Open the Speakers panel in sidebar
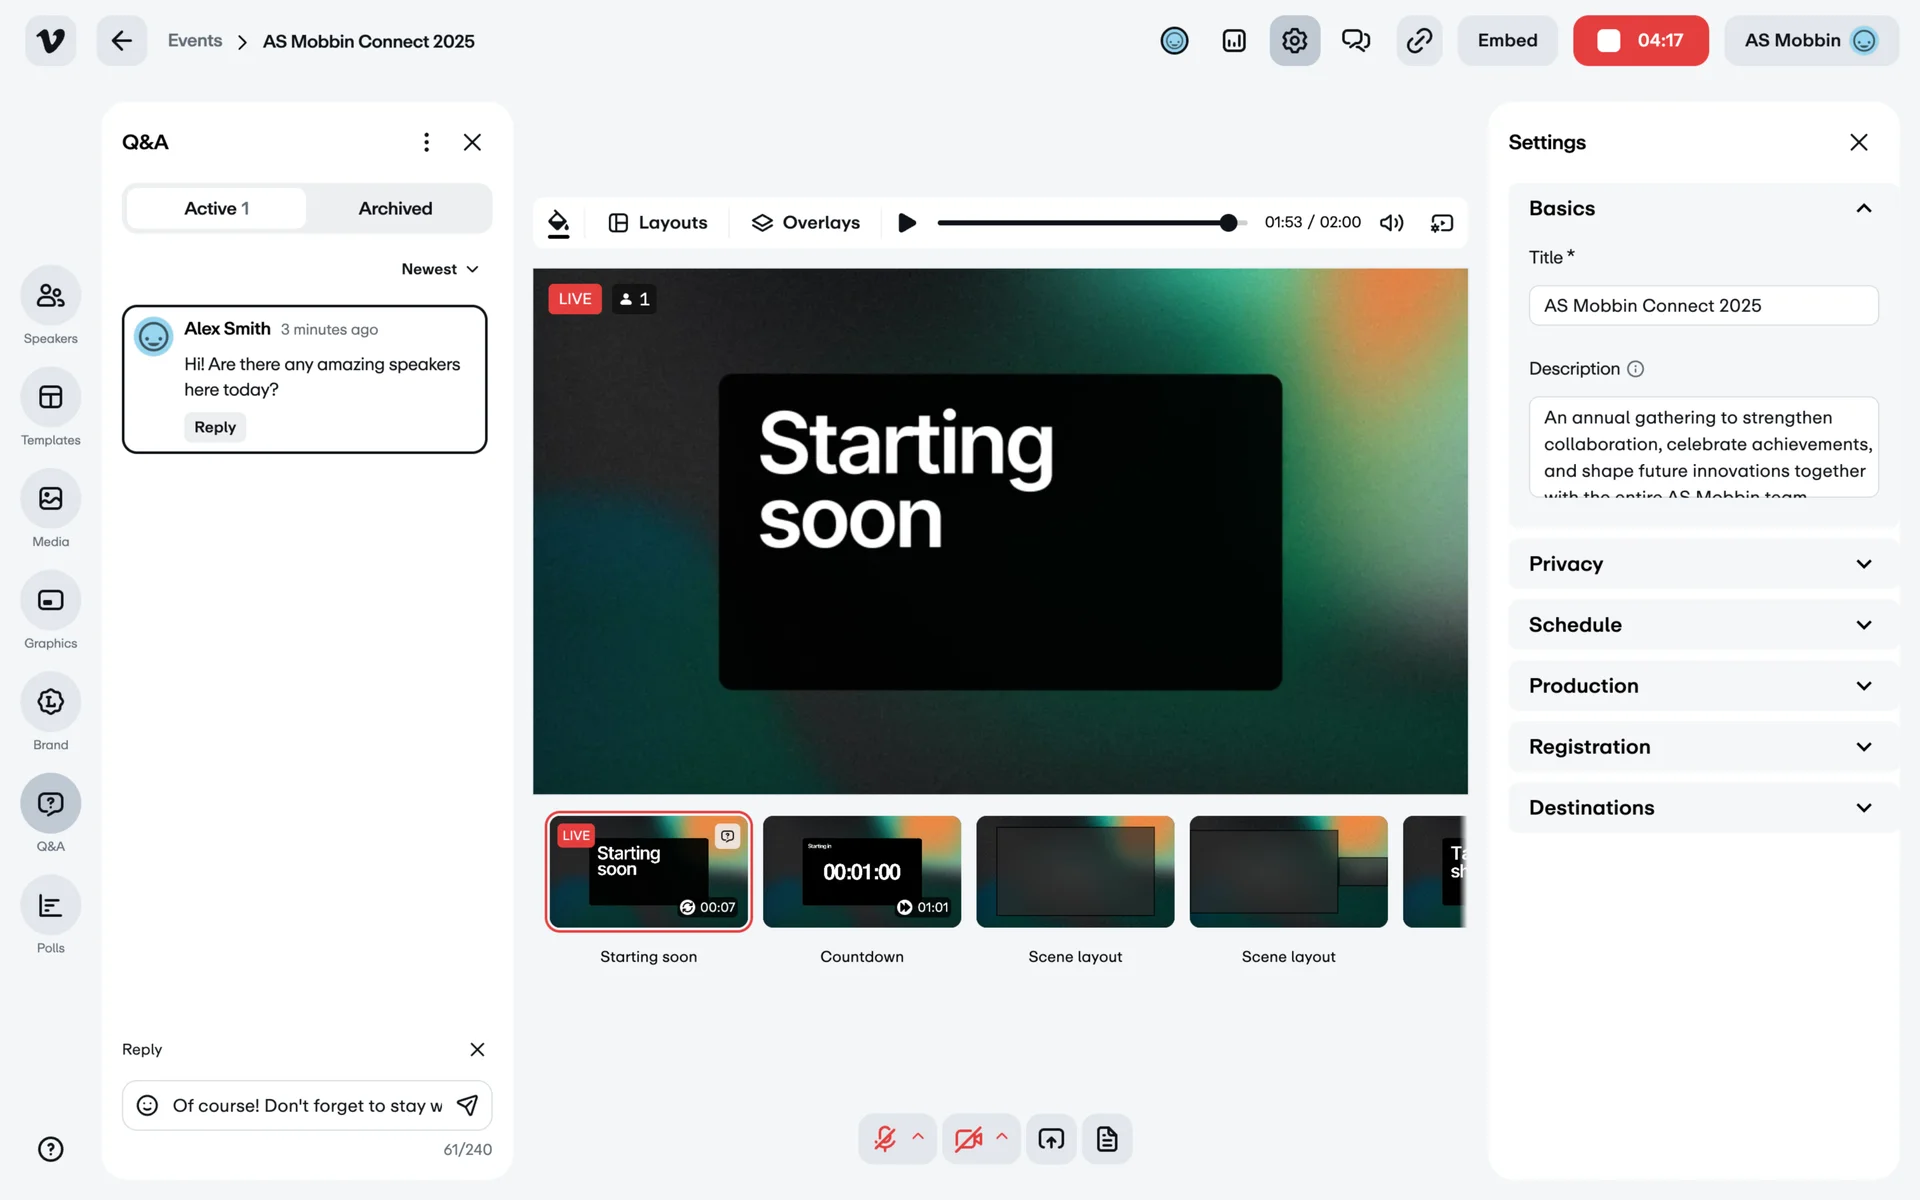 pos(50,296)
